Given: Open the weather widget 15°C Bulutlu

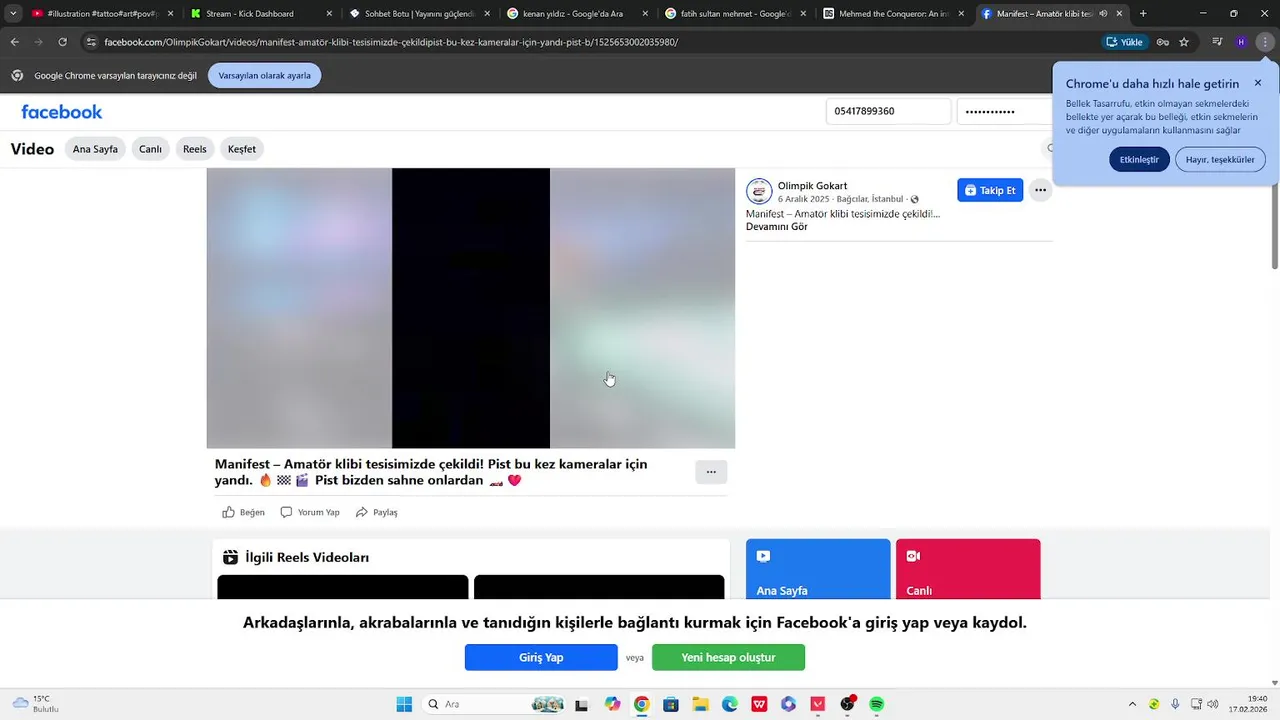Looking at the screenshot, I should coord(35,704).
